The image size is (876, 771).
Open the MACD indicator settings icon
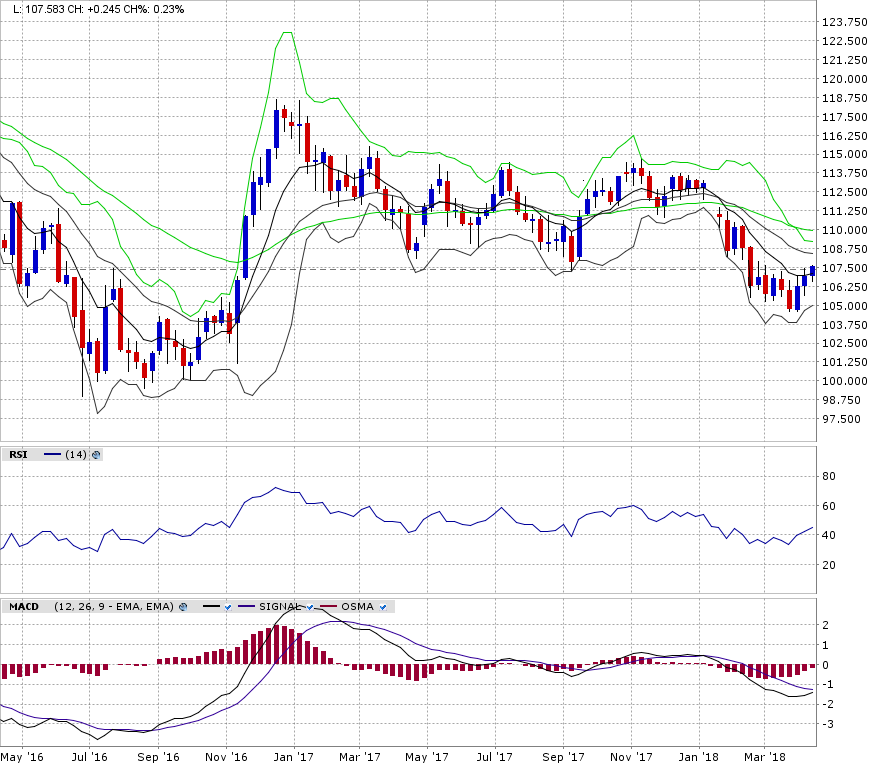[183, 607]
